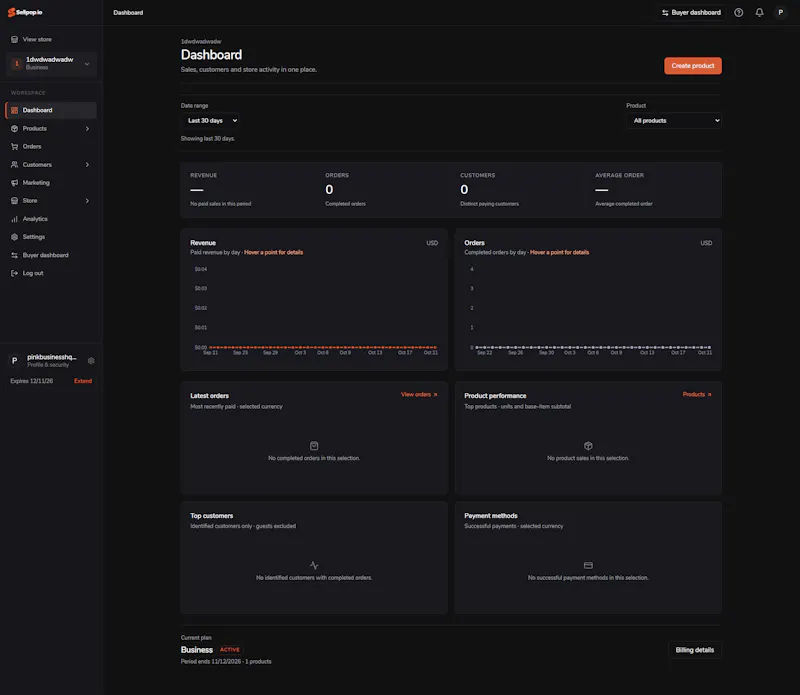The image size is (800, 695).
Task: Open Orders in the sidebar
Action: point(51,146)
